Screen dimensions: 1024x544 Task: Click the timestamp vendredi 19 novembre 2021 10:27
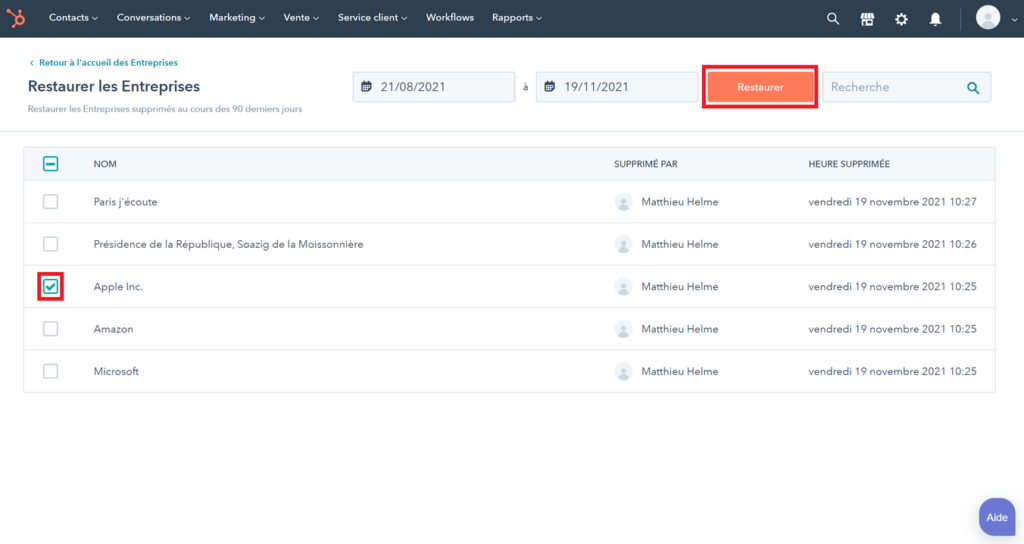[x=893, y=202]
